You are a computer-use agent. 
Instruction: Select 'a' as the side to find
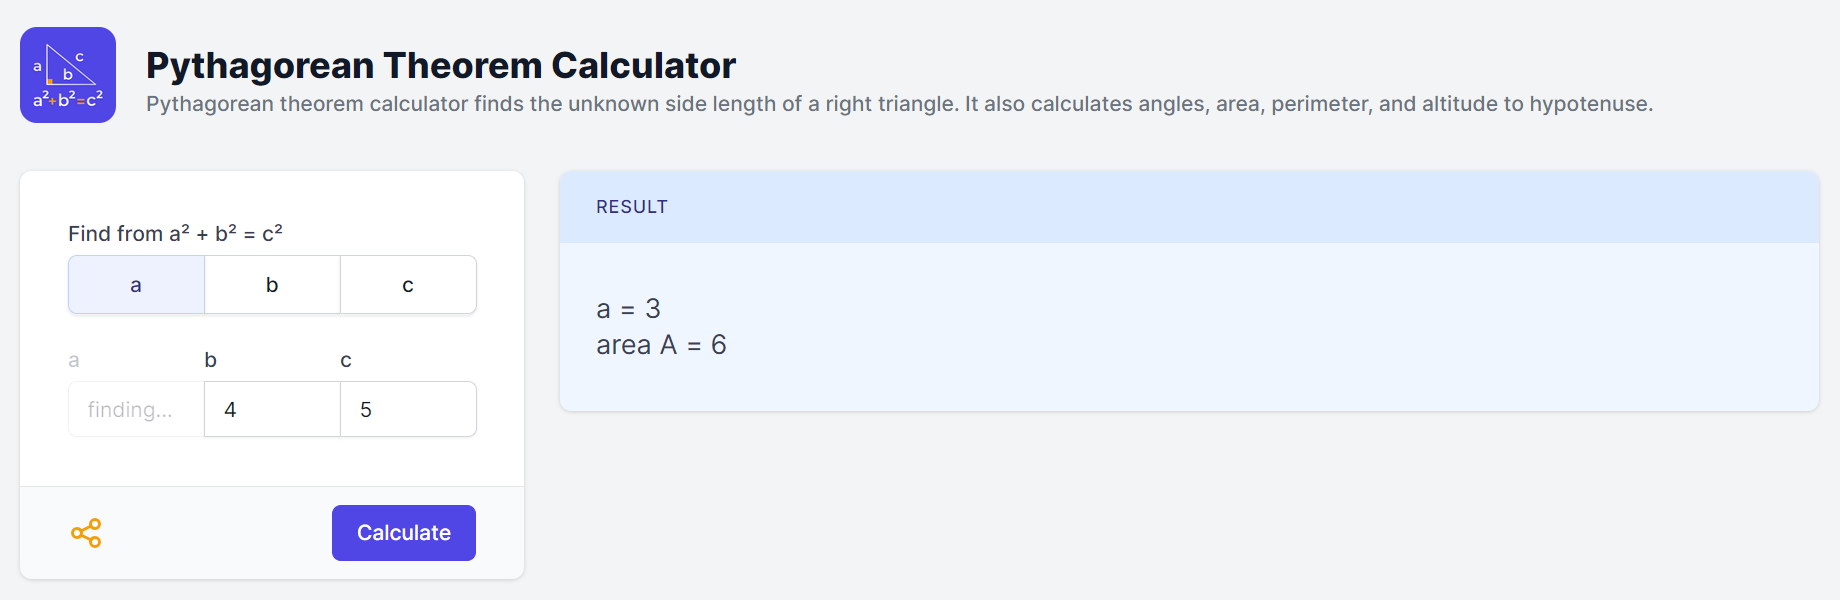pyautogui.click(x=136, y=285)
